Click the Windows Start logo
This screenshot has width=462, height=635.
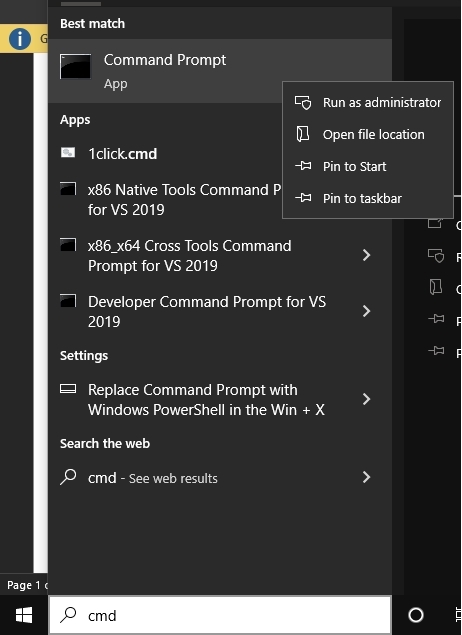pyautogui.click(x=24, y=616)
